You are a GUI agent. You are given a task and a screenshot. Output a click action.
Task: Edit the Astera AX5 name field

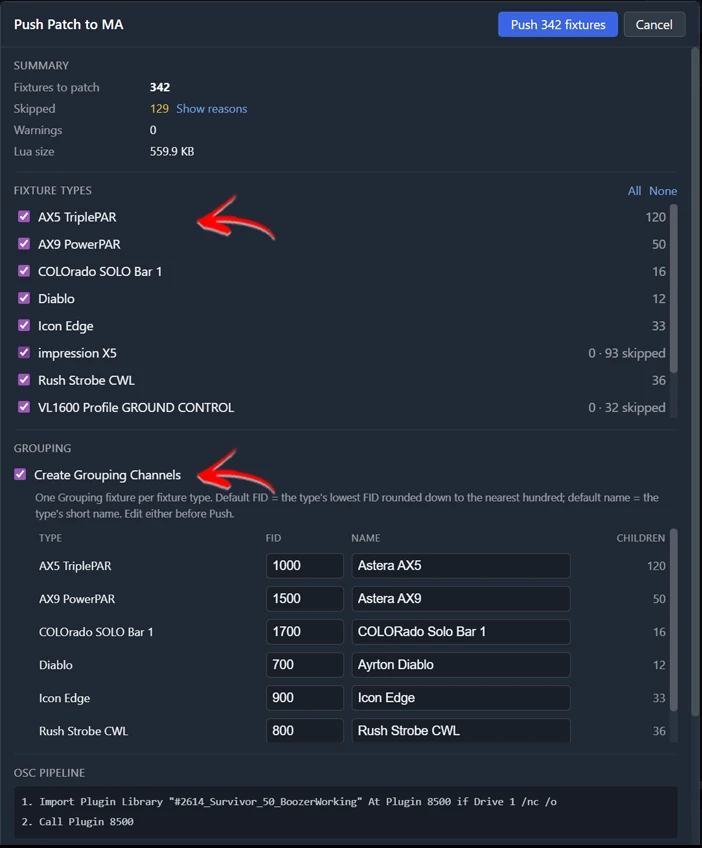pyautogui.click(x=461, y=566)
